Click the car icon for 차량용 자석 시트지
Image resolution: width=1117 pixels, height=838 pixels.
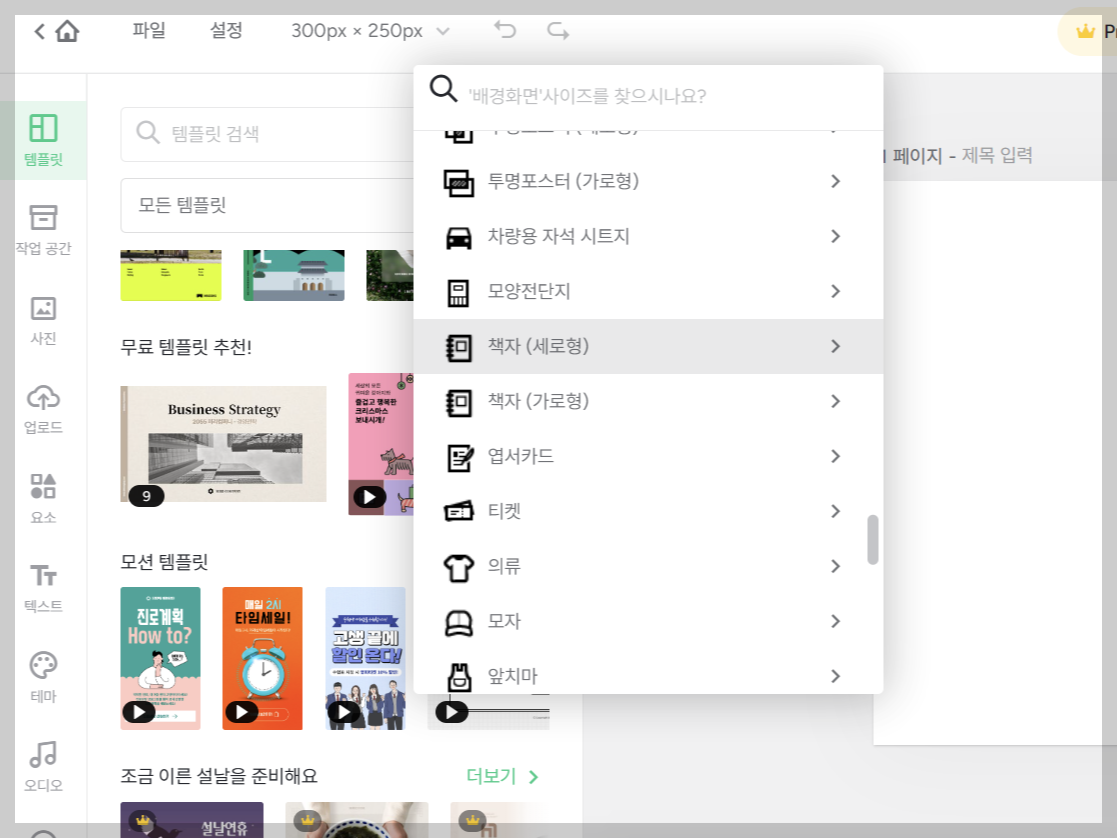pos(459,237)
